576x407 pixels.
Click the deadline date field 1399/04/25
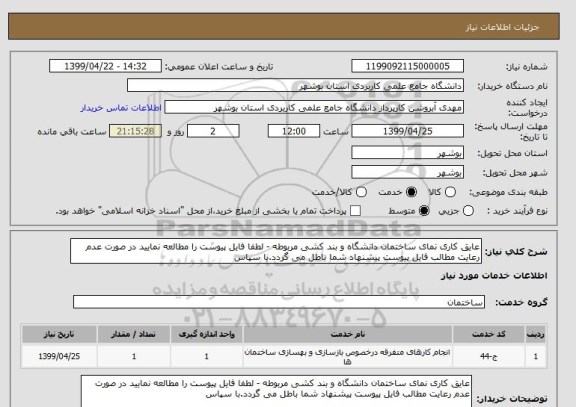(x=407, y=131)
